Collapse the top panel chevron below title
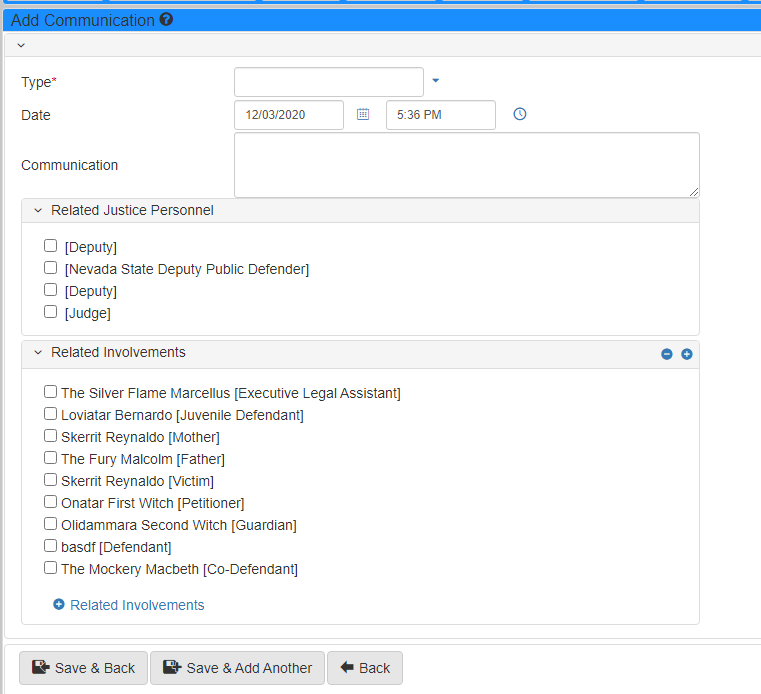The height and width of the screenshot is (694, 761). click(x=21, y=45)
